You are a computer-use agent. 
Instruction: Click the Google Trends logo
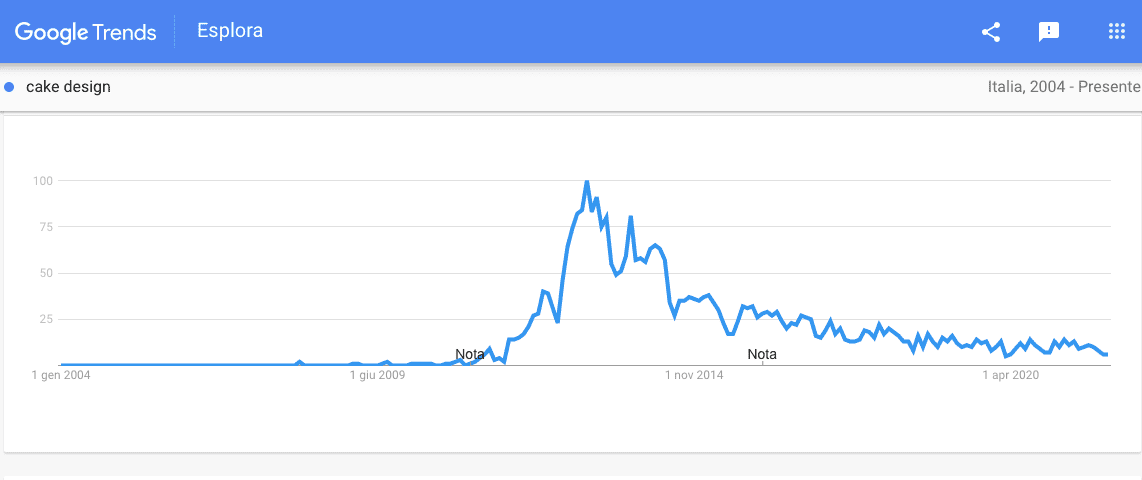point(85,32)
